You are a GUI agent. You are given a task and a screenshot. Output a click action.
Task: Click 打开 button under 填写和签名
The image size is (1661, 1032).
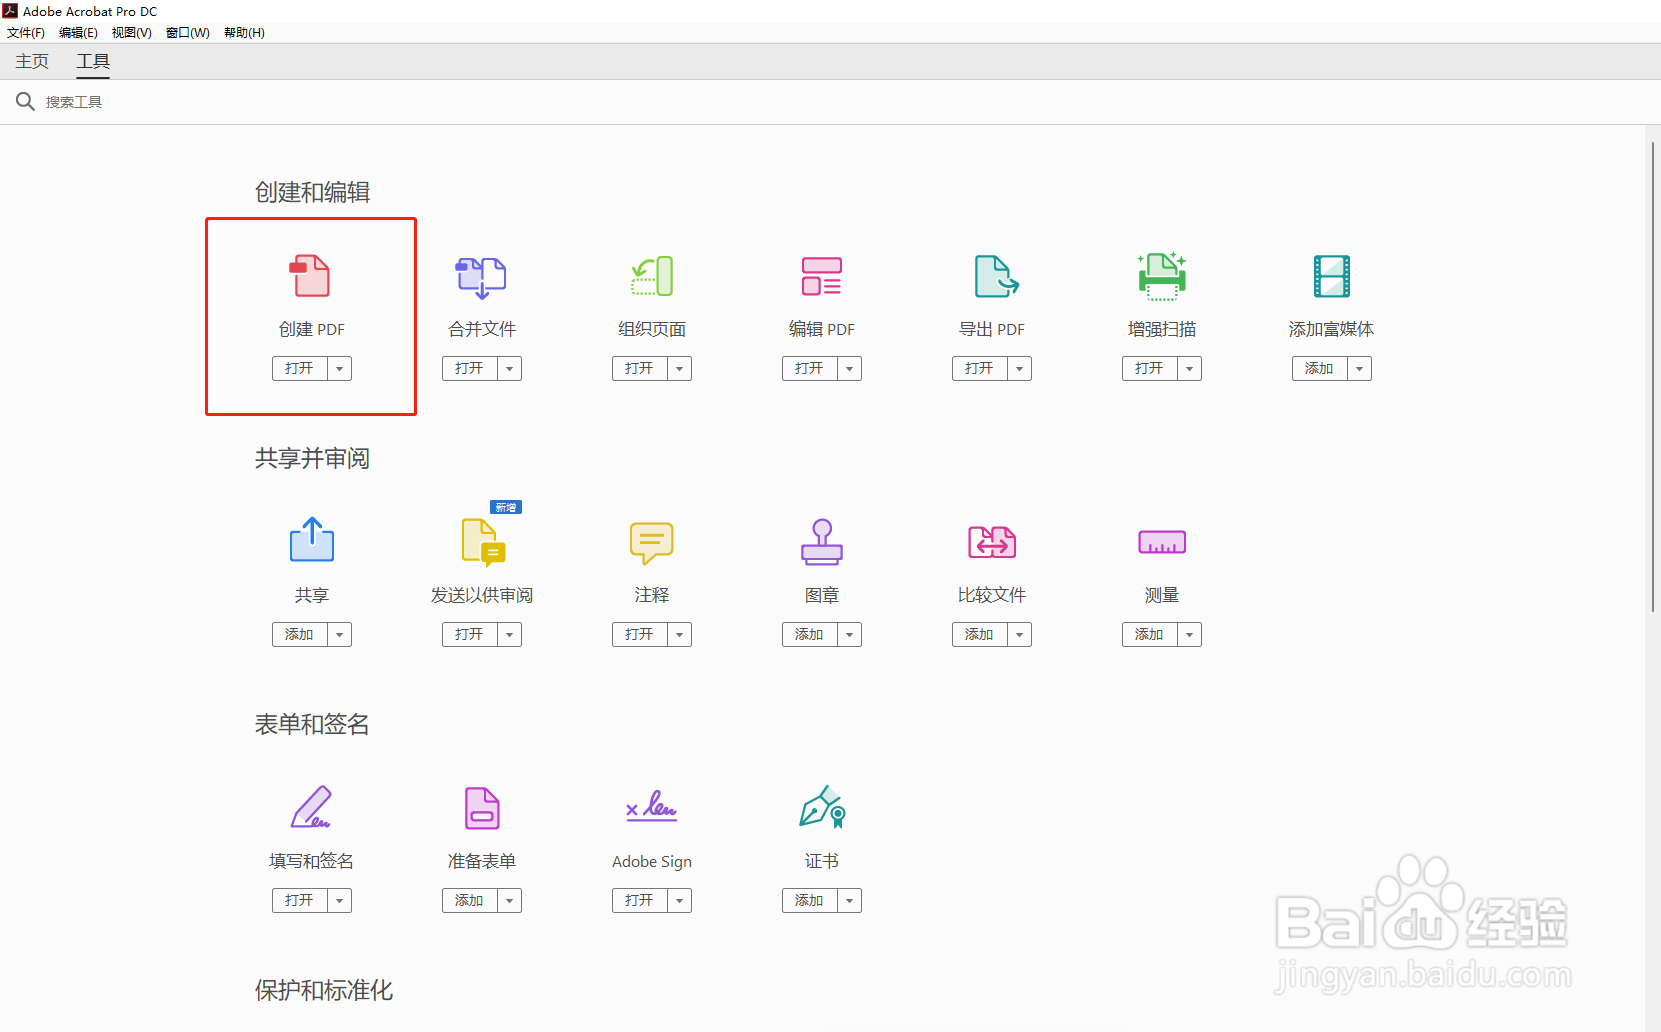coord(300,901)
